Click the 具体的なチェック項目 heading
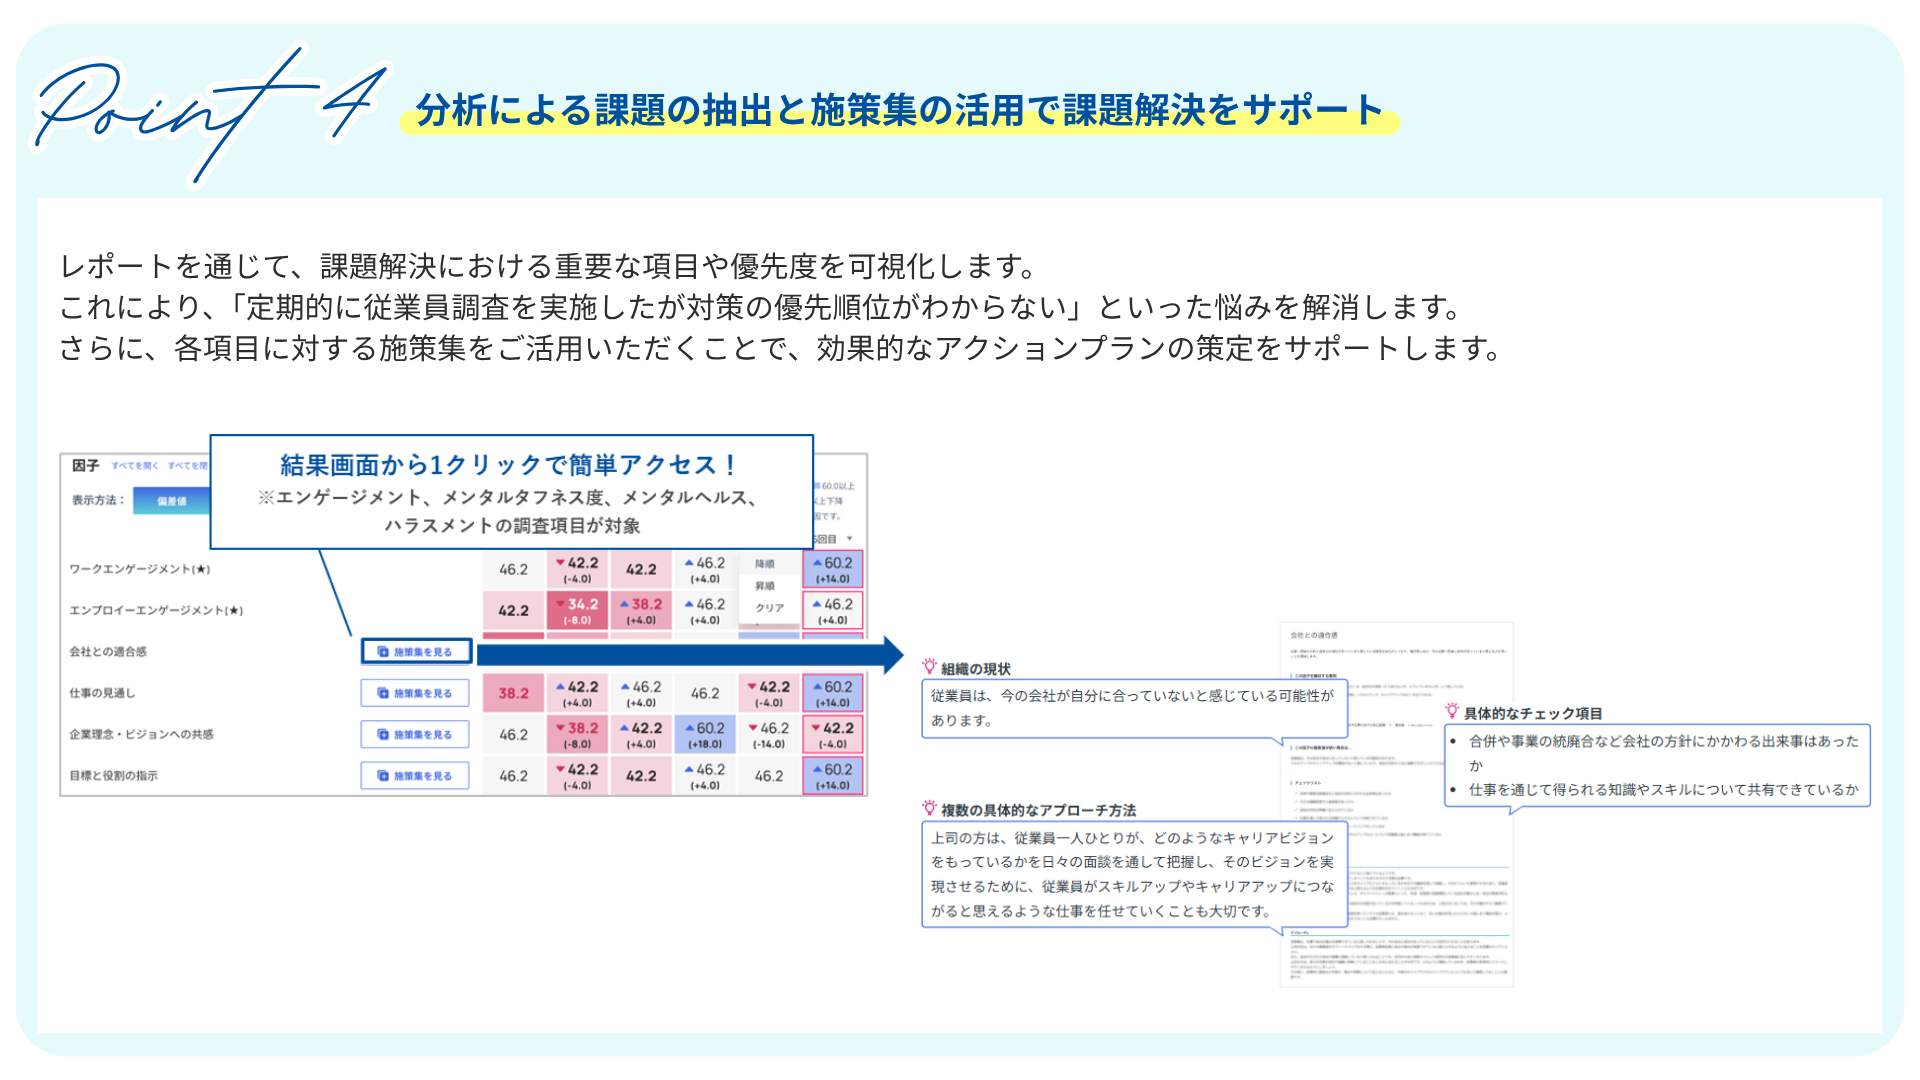The width and height of the screenshot is (1920, 1080). click(x=1533, y=713)
